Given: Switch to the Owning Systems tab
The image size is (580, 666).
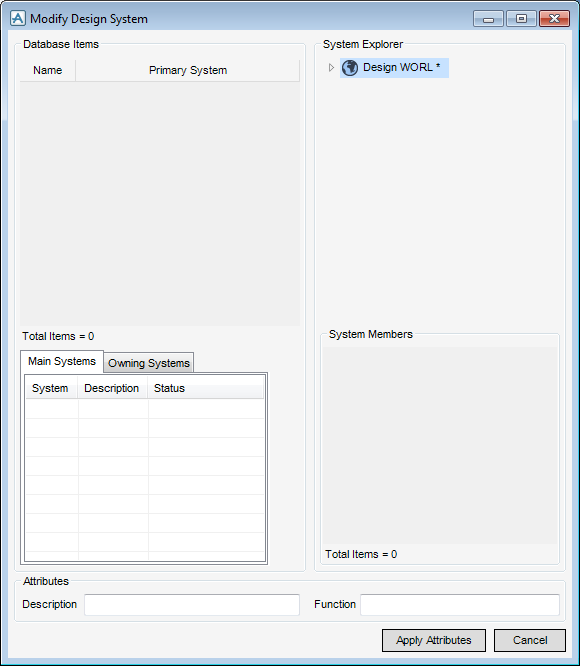Looking at the screenshot, I should pyautogui.click(x=149, y=363).
